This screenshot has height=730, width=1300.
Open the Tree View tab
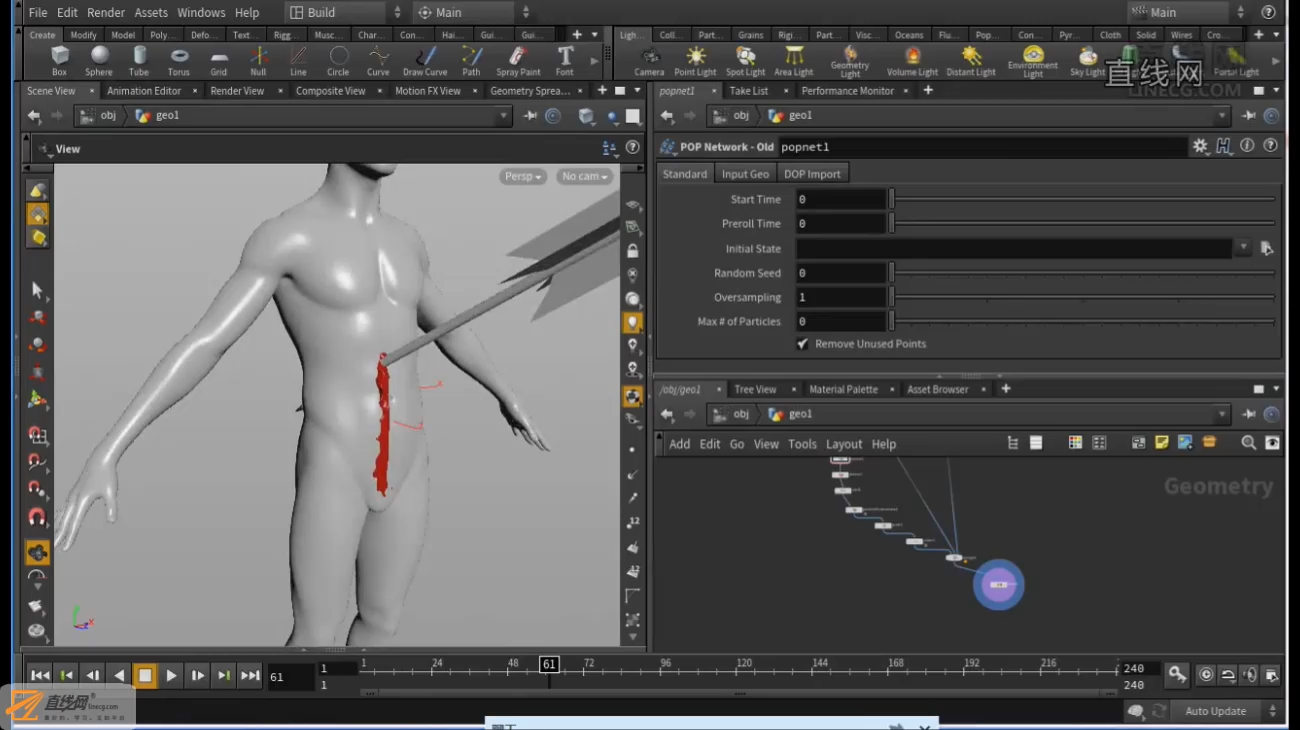click(x=755, y=389)
